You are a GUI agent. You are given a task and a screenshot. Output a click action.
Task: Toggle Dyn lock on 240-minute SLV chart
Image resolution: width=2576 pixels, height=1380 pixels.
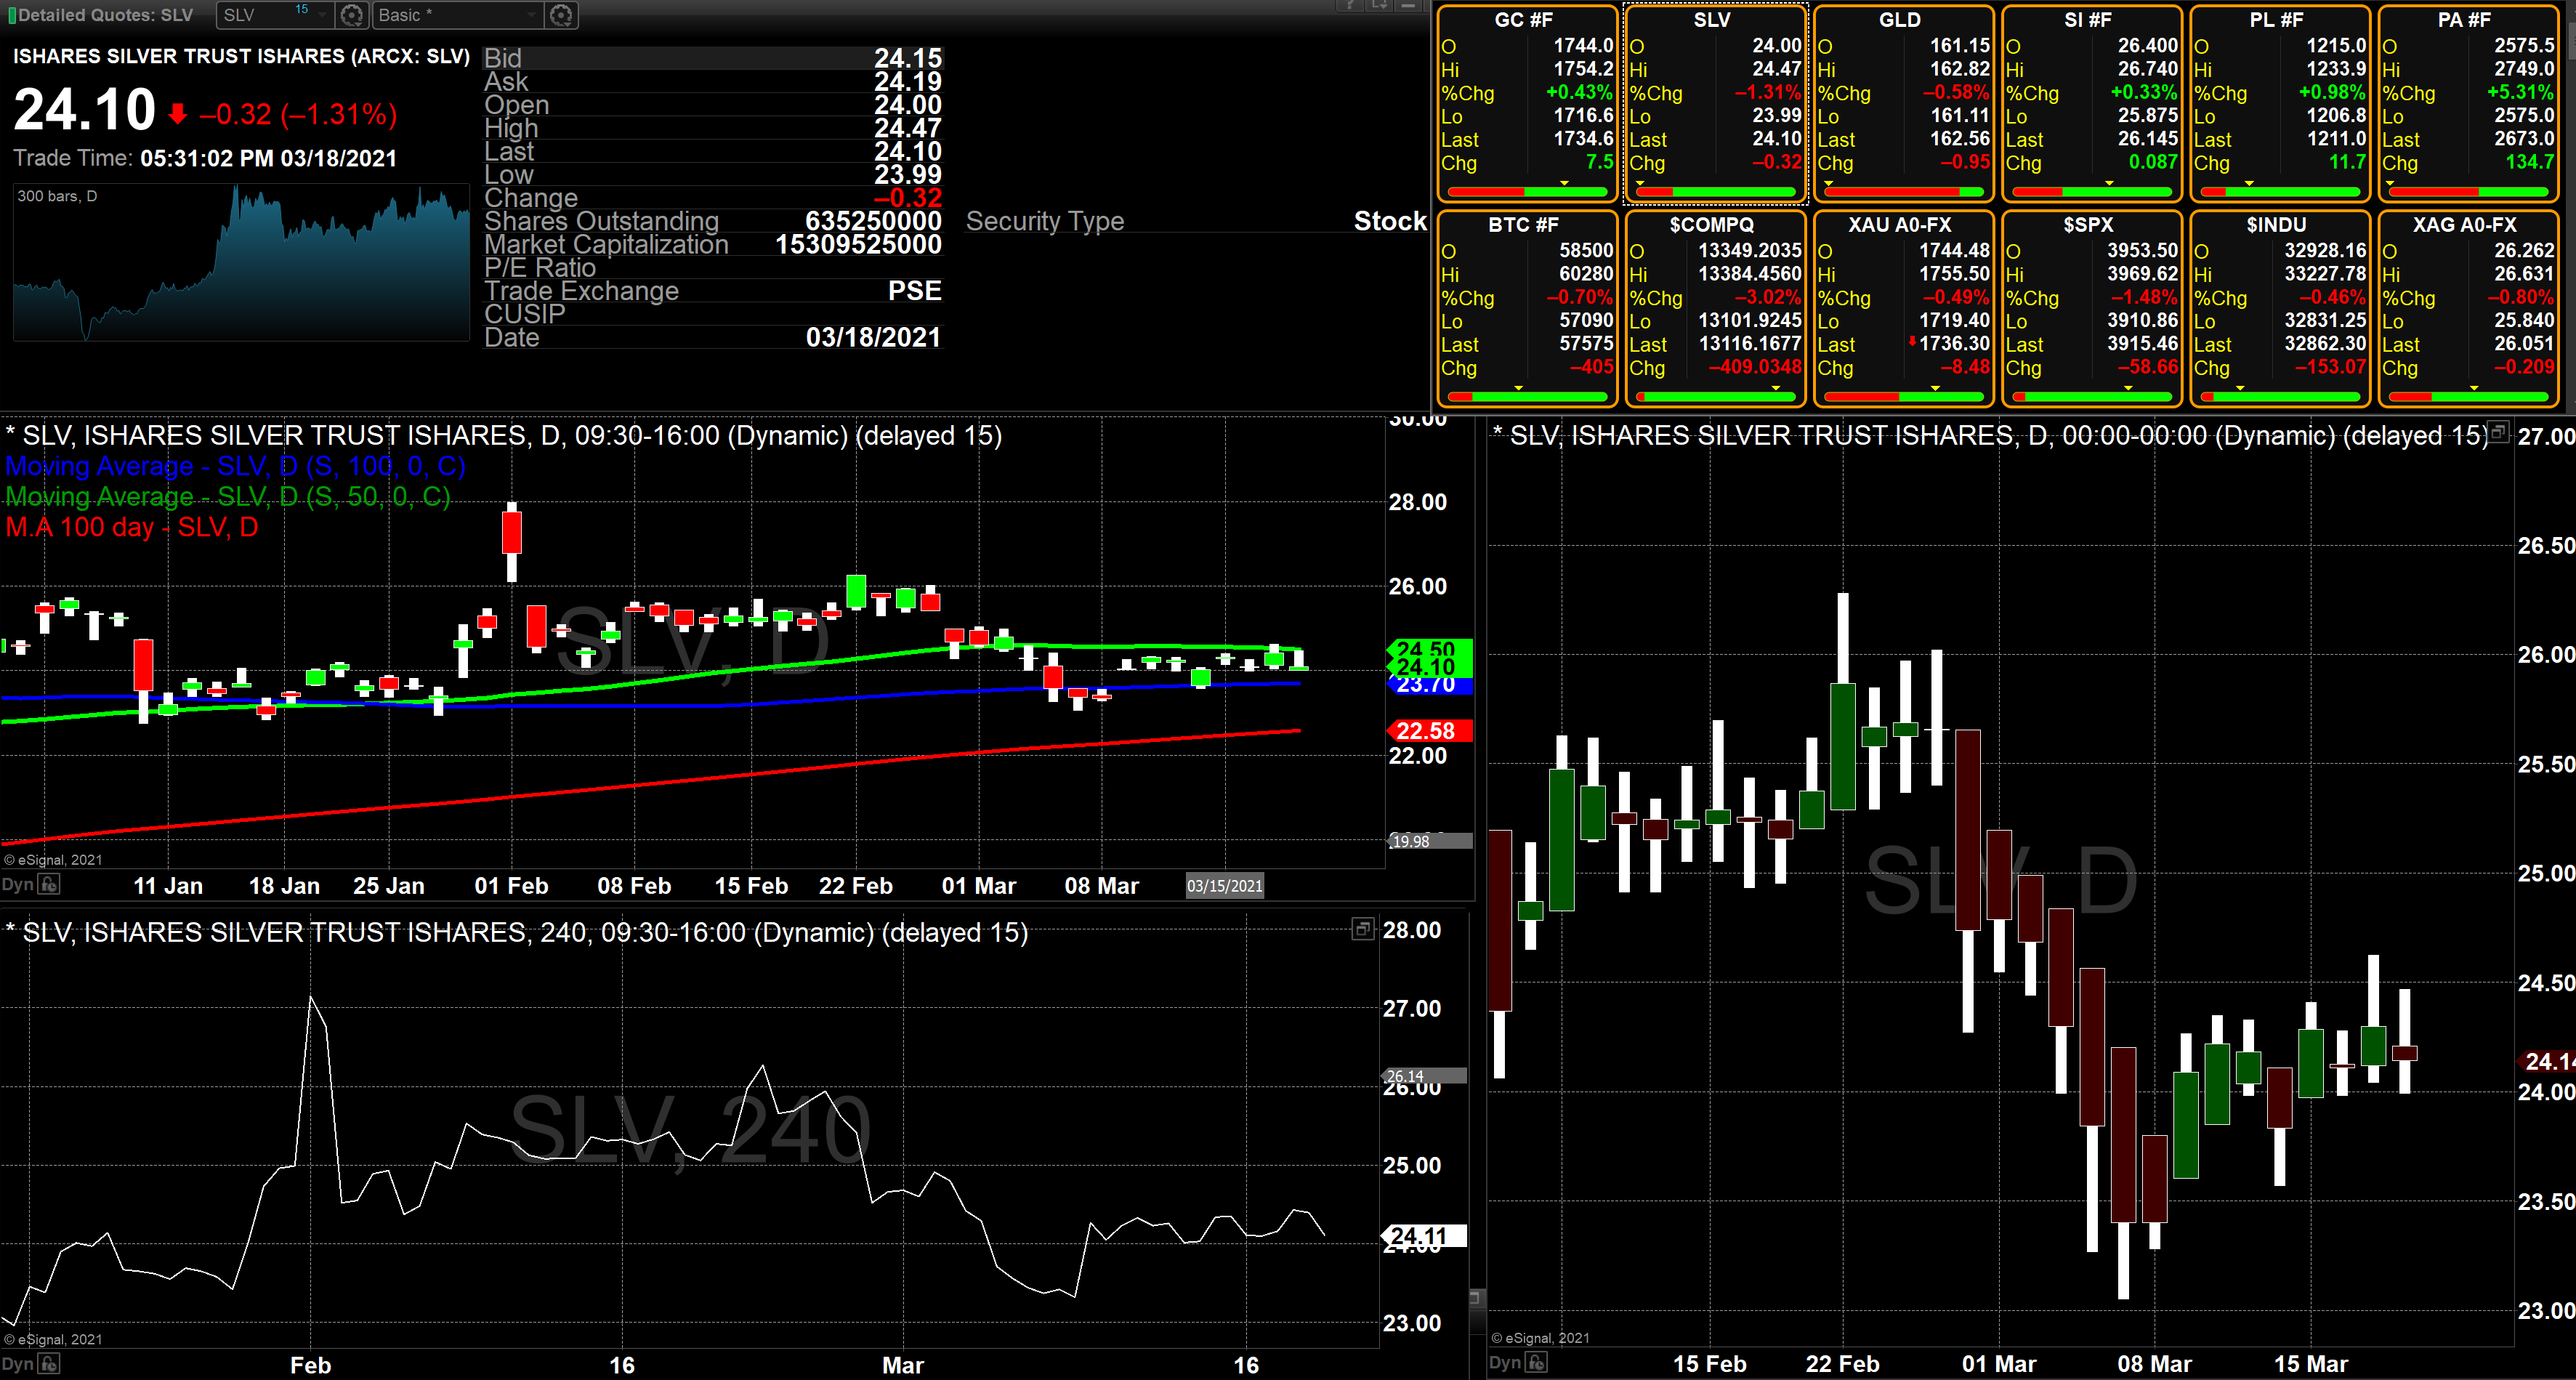(50, 1364)
